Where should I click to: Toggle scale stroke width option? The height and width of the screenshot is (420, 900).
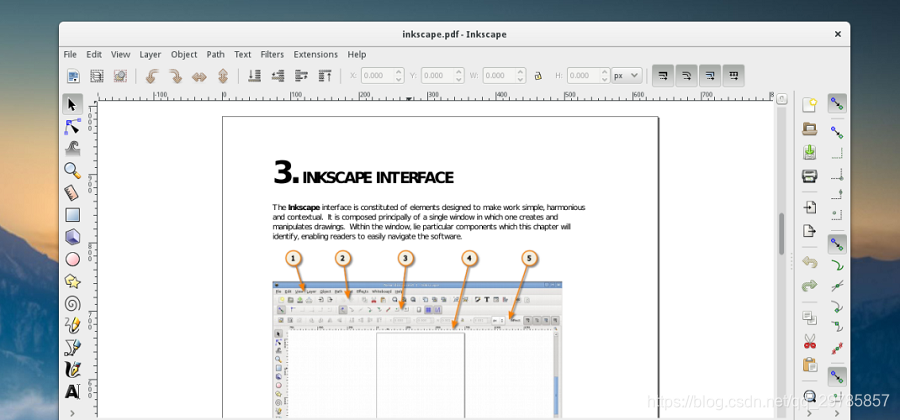[663, 76]
